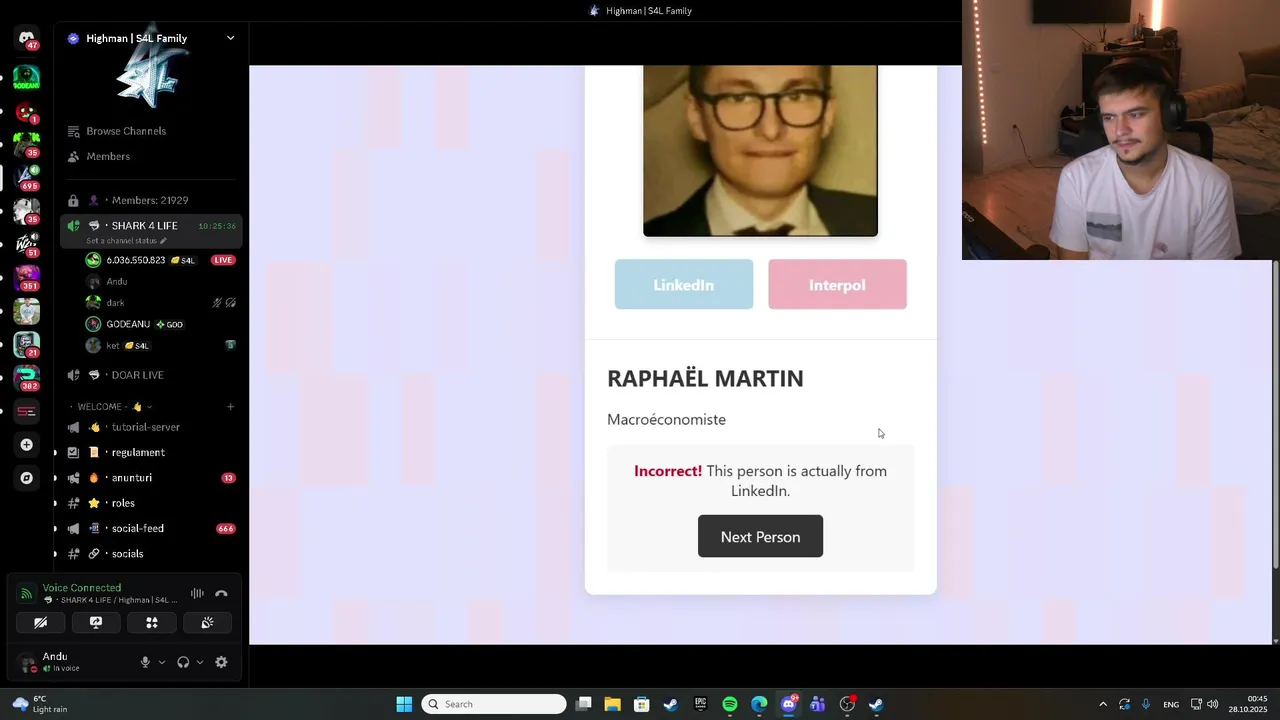Open Windows Start menu
This screenshot has width=1280, height=720.
pos(404,704)
